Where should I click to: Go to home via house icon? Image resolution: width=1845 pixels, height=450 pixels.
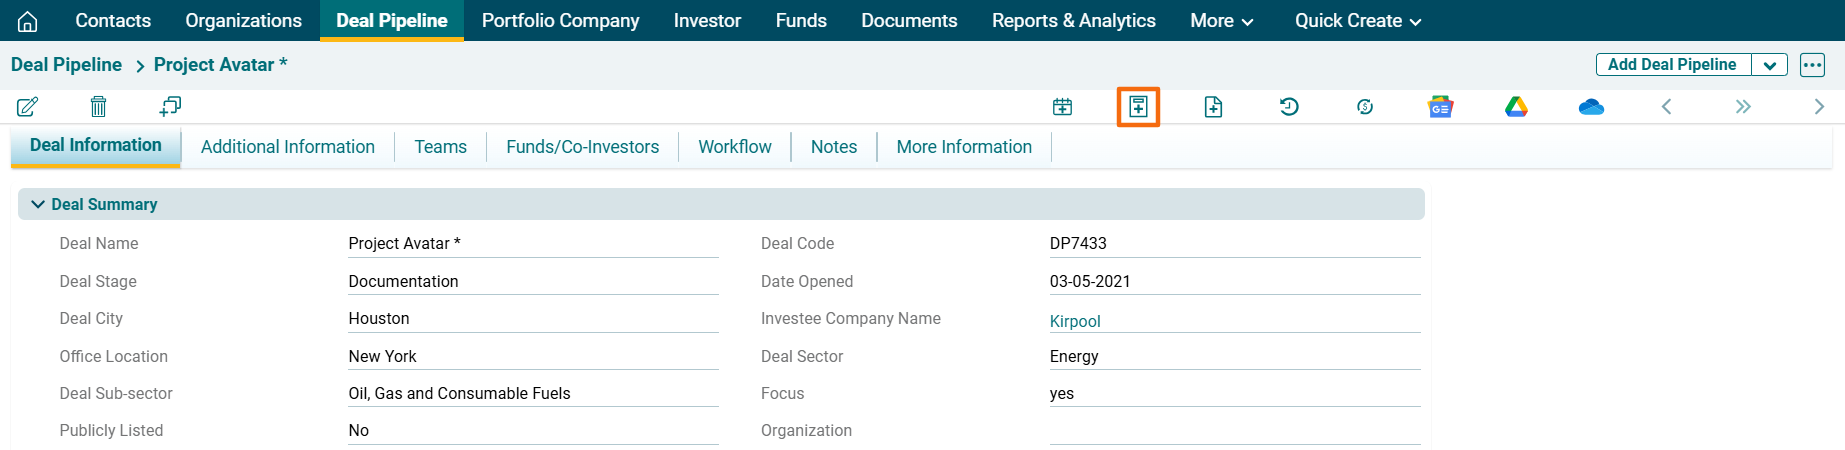point(28,21)
